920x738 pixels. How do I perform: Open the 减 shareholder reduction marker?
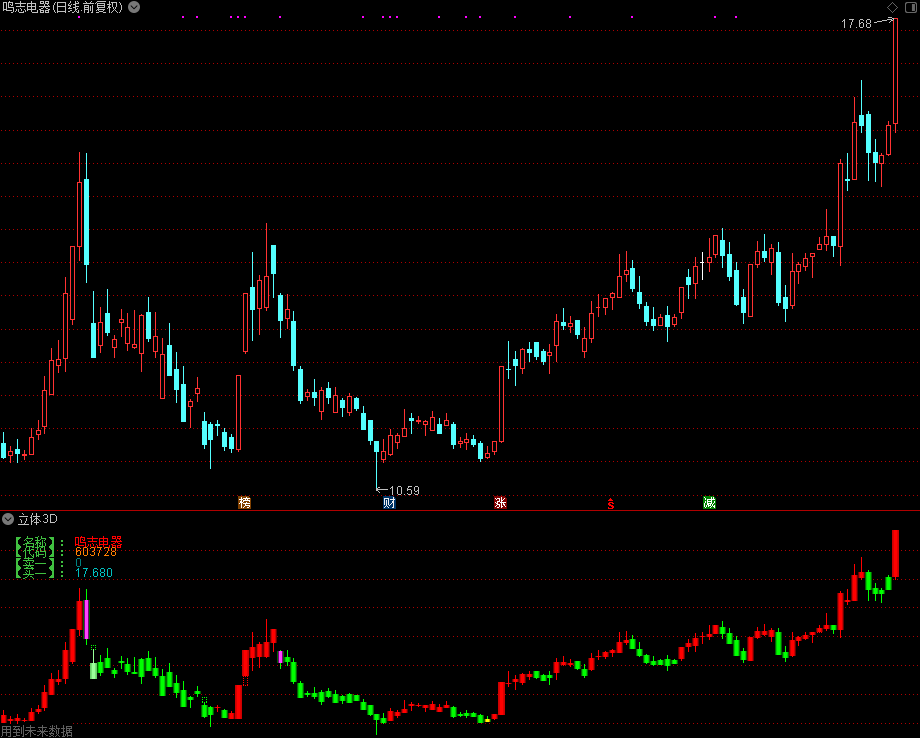point(709,502)
